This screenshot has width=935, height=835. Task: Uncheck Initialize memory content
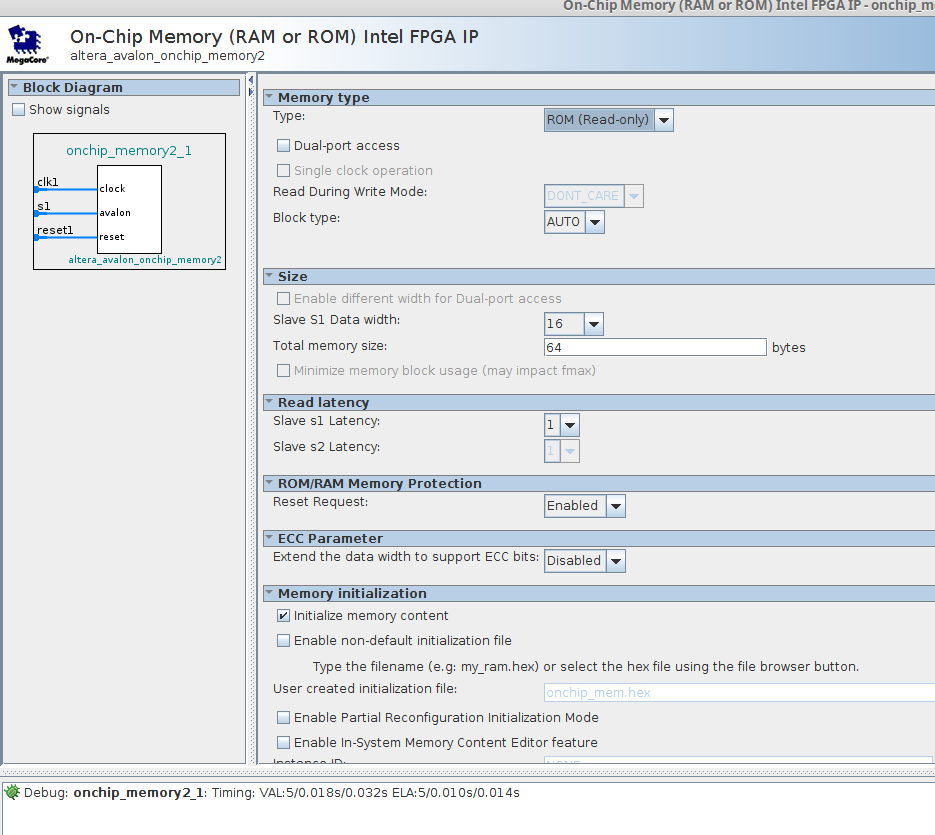point(284,616)
